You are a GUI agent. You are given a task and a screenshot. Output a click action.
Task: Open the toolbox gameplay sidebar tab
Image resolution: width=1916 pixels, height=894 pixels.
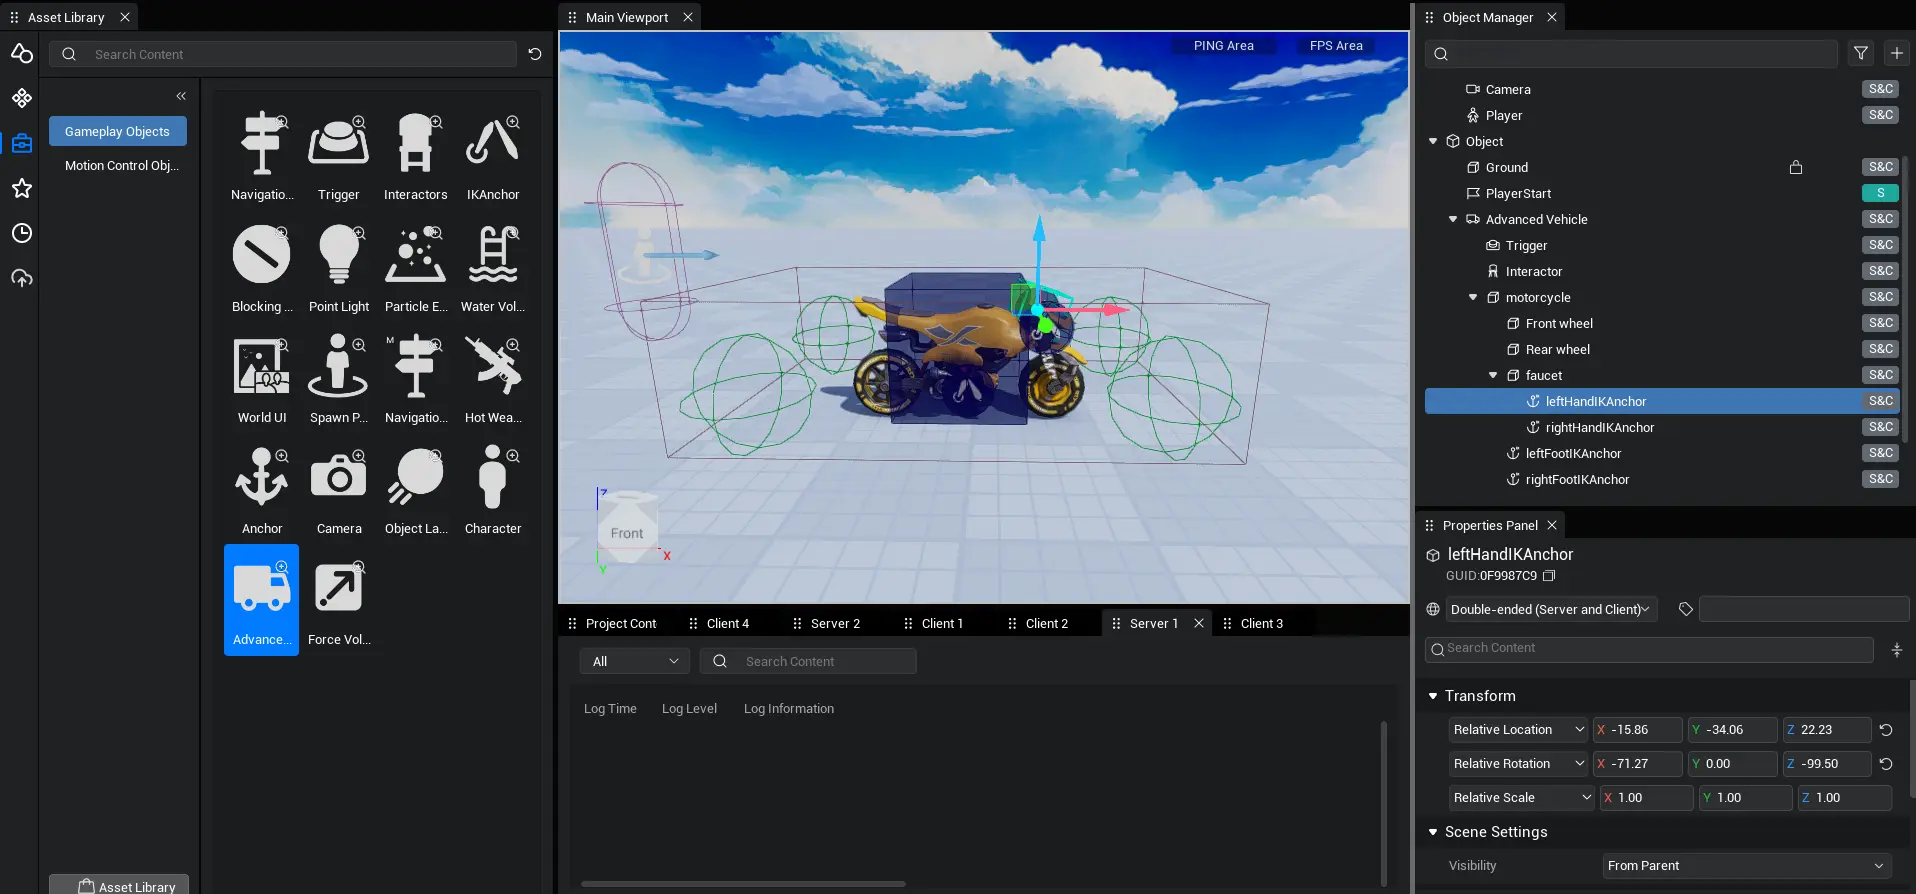[x=22, y=143]
